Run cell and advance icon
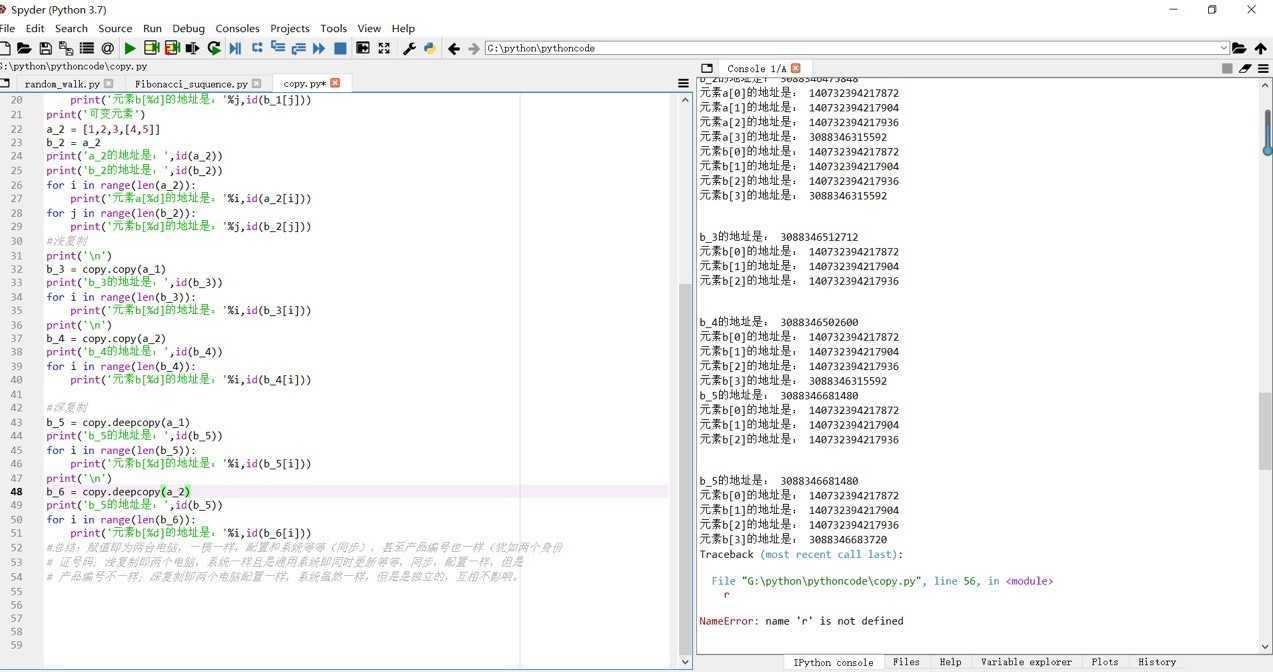Image resolution: width=1273 pixels, height=672 pixels. pyautogui.click(x=172, y=48)
